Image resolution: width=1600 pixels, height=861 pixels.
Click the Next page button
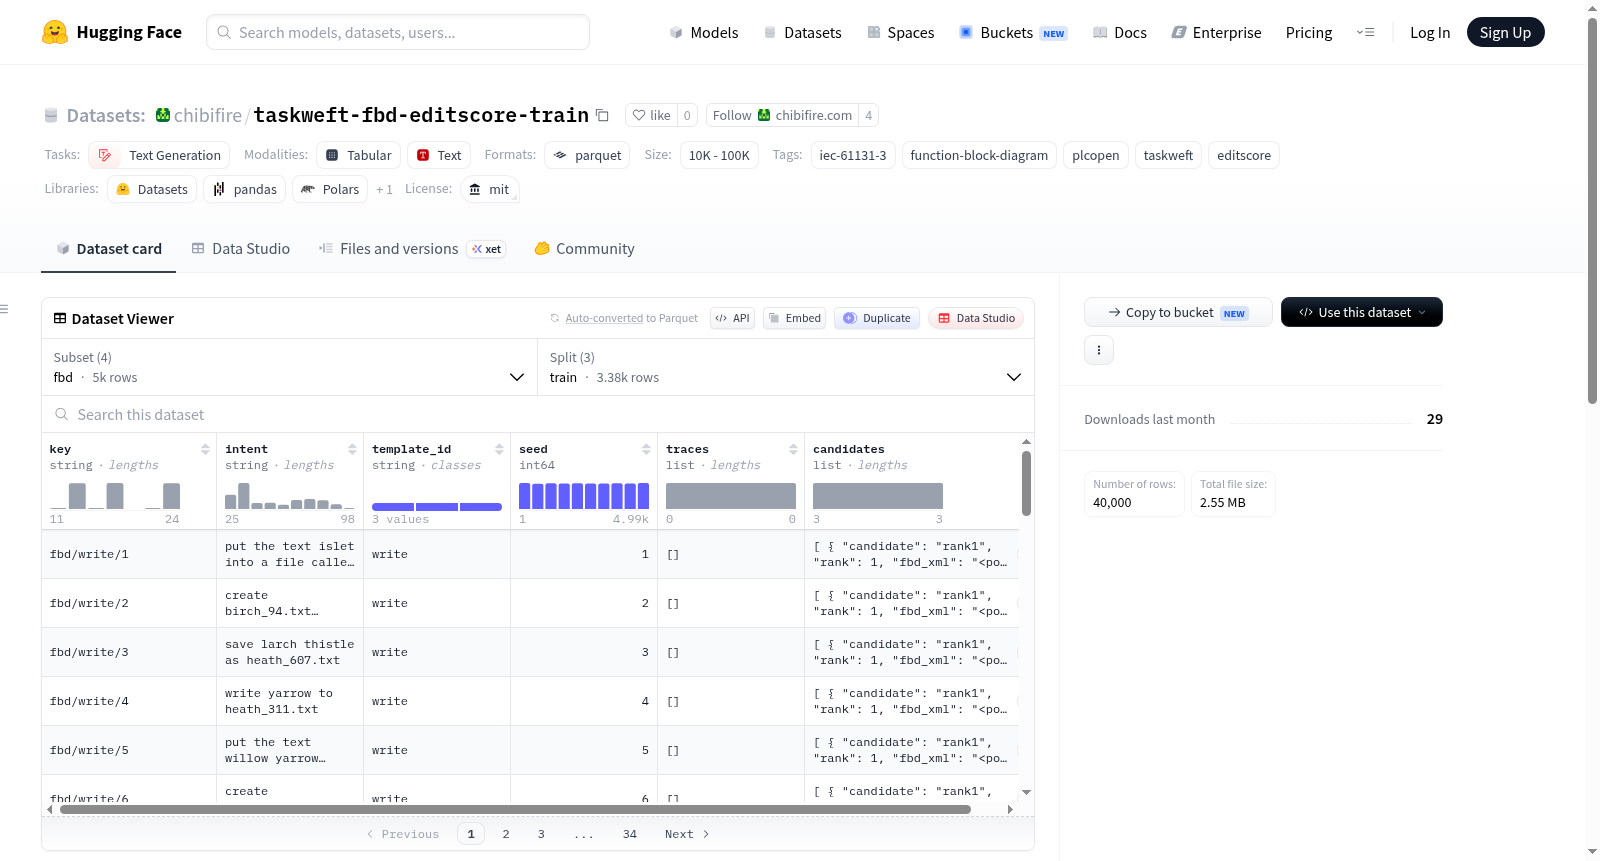coord(687,834)
